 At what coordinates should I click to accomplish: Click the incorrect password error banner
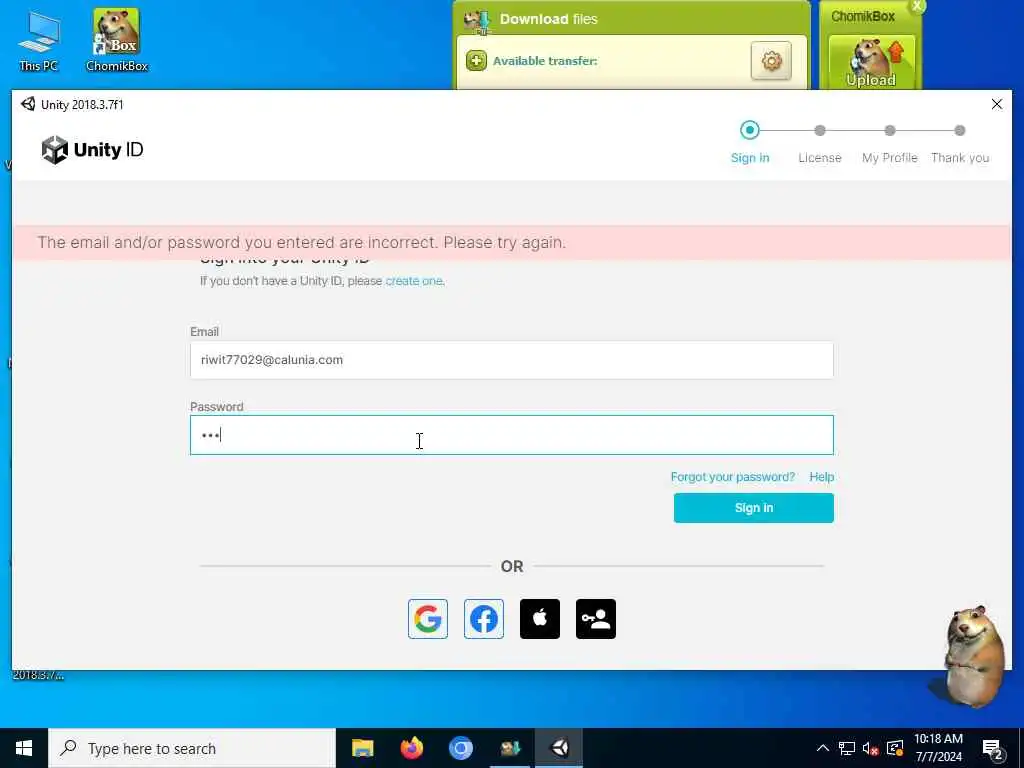click(512, 242)
